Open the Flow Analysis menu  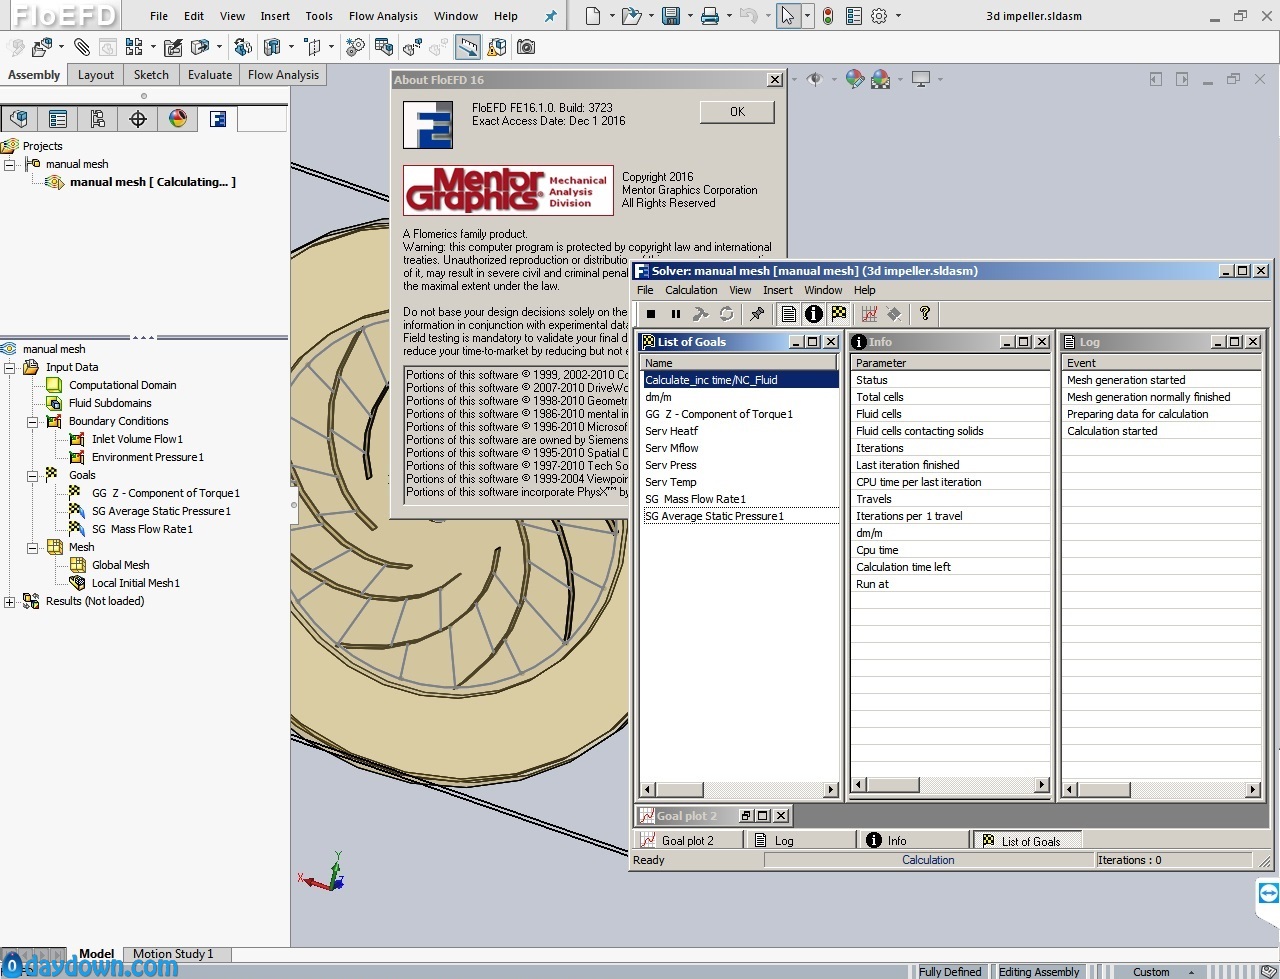coord(383,16)
